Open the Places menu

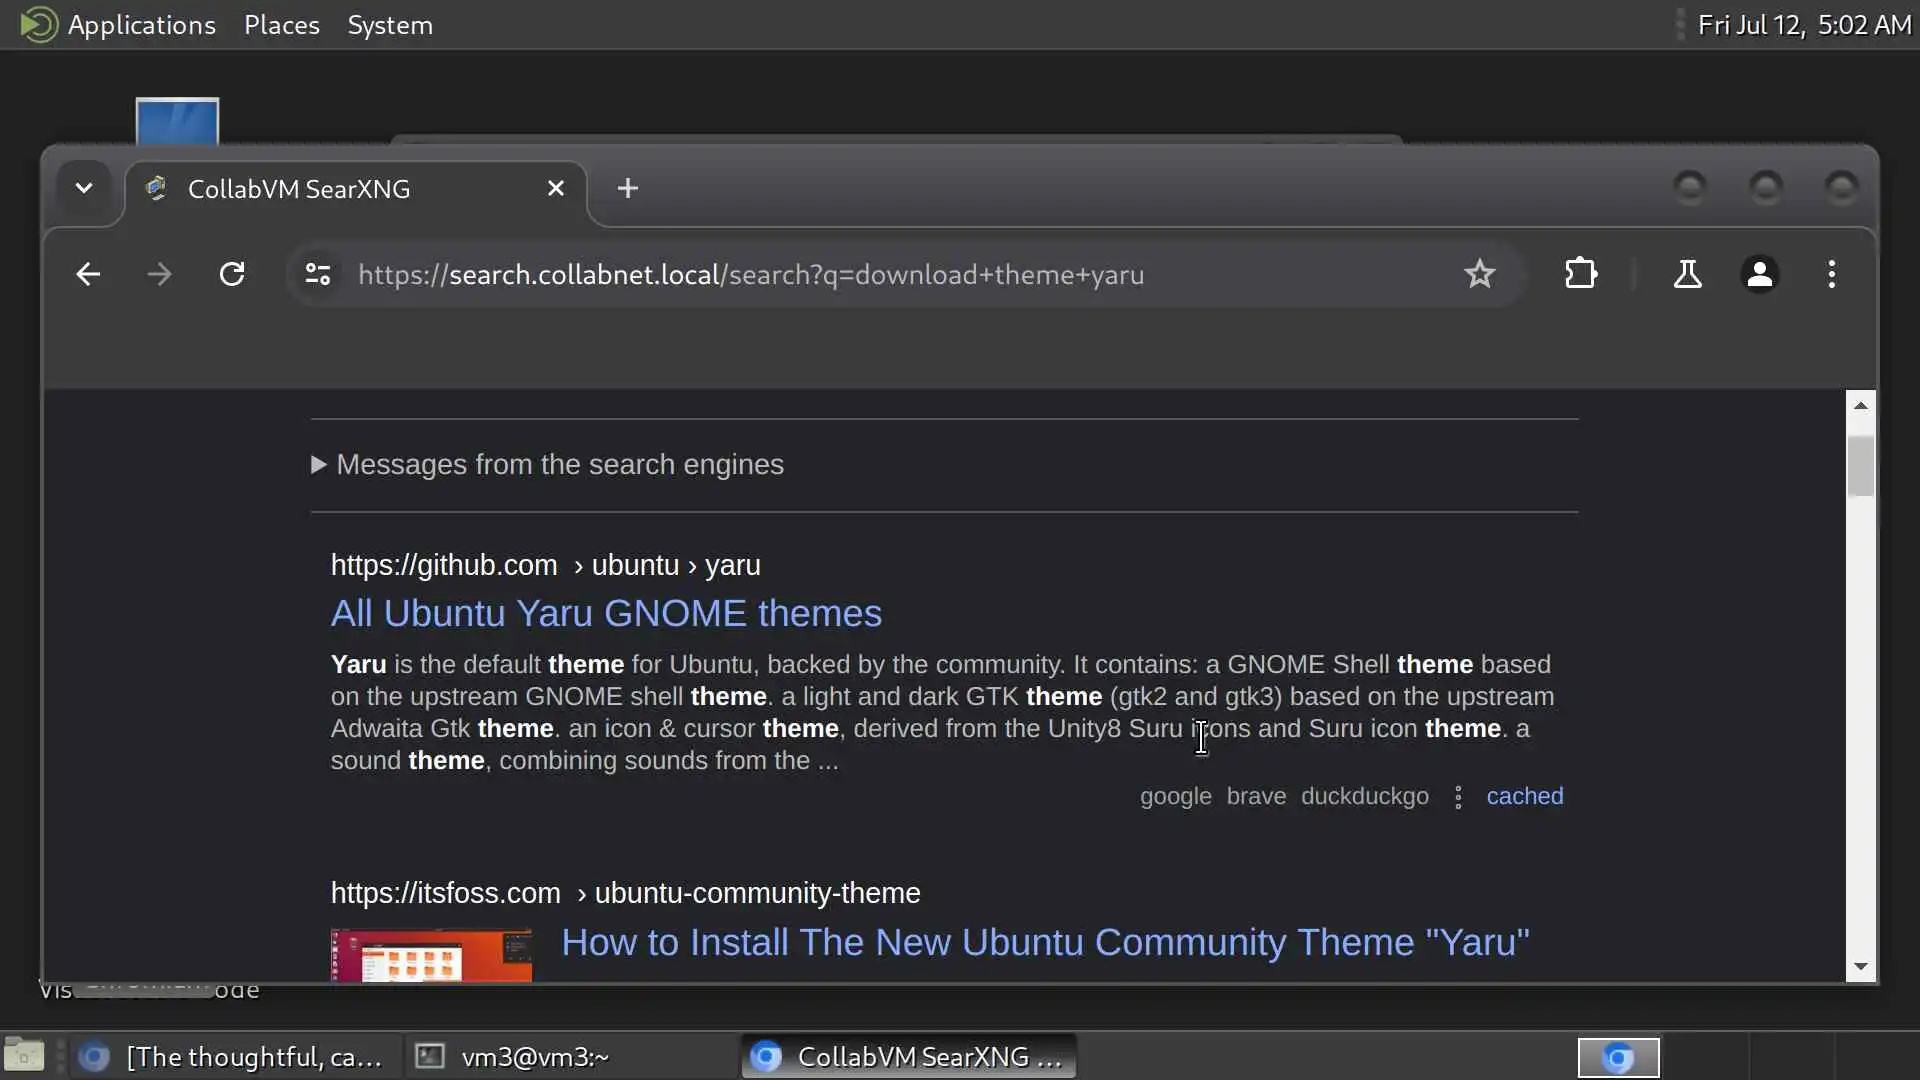(x=281, y=25)
